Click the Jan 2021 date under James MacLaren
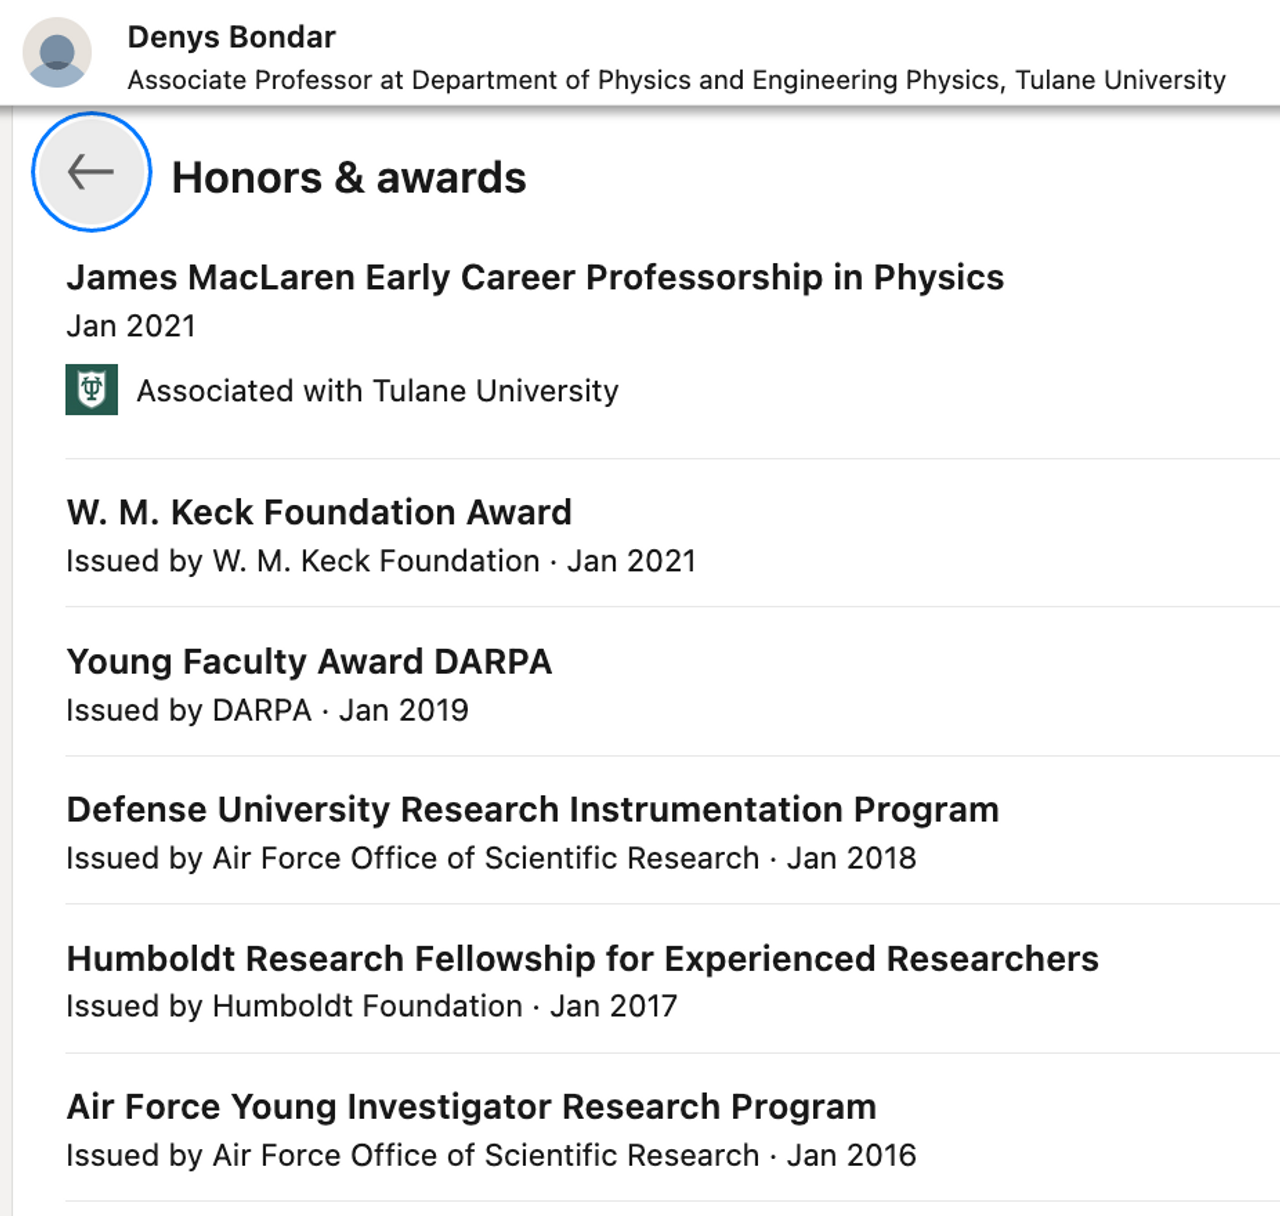The height and width of the screenshot is (1216, 1280). [131, 326]
